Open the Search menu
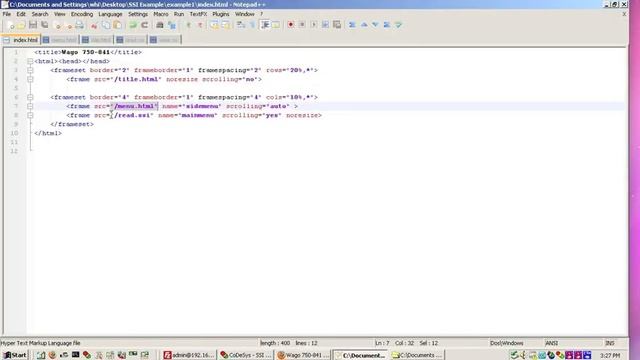 click(40, 14)
